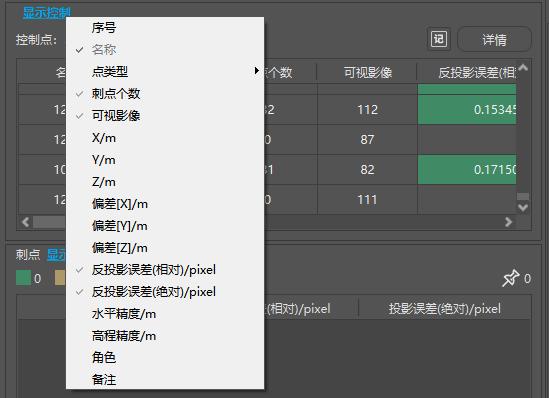
Task: Uncheck the 可视影像 column option
Action: pyautogui.click(x=165, y=116)
